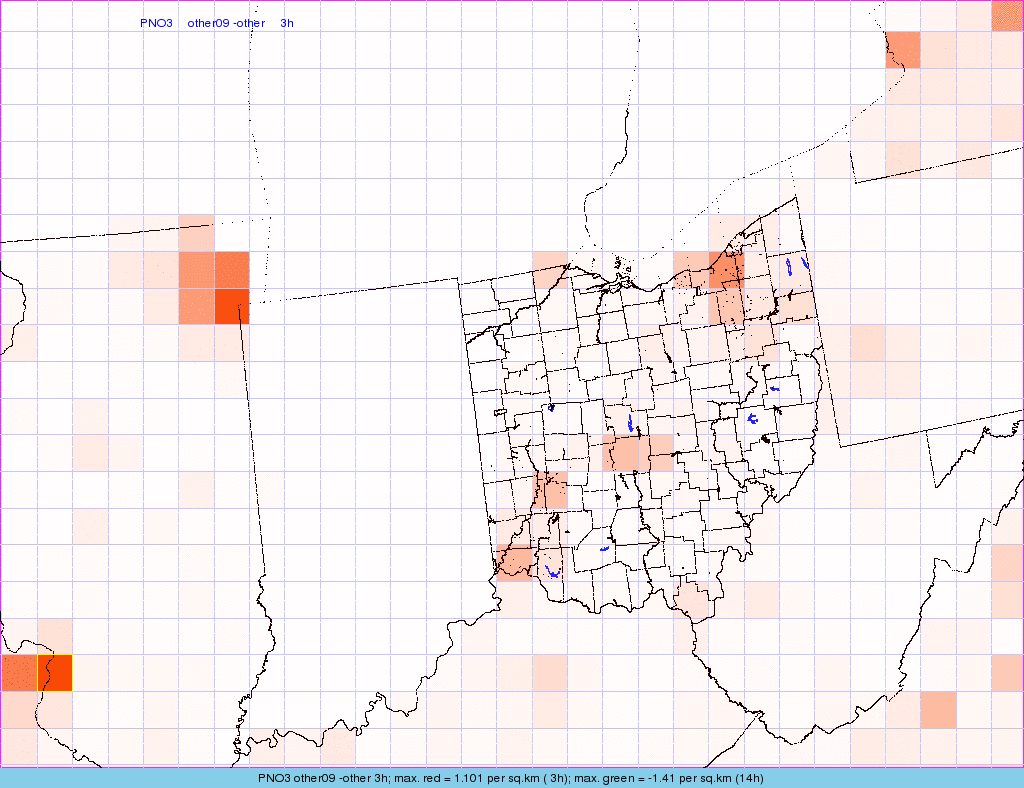This screenshot has width=1024, height=788.
Task: Click the PNO3 label in the header
Action: point(156,23)
